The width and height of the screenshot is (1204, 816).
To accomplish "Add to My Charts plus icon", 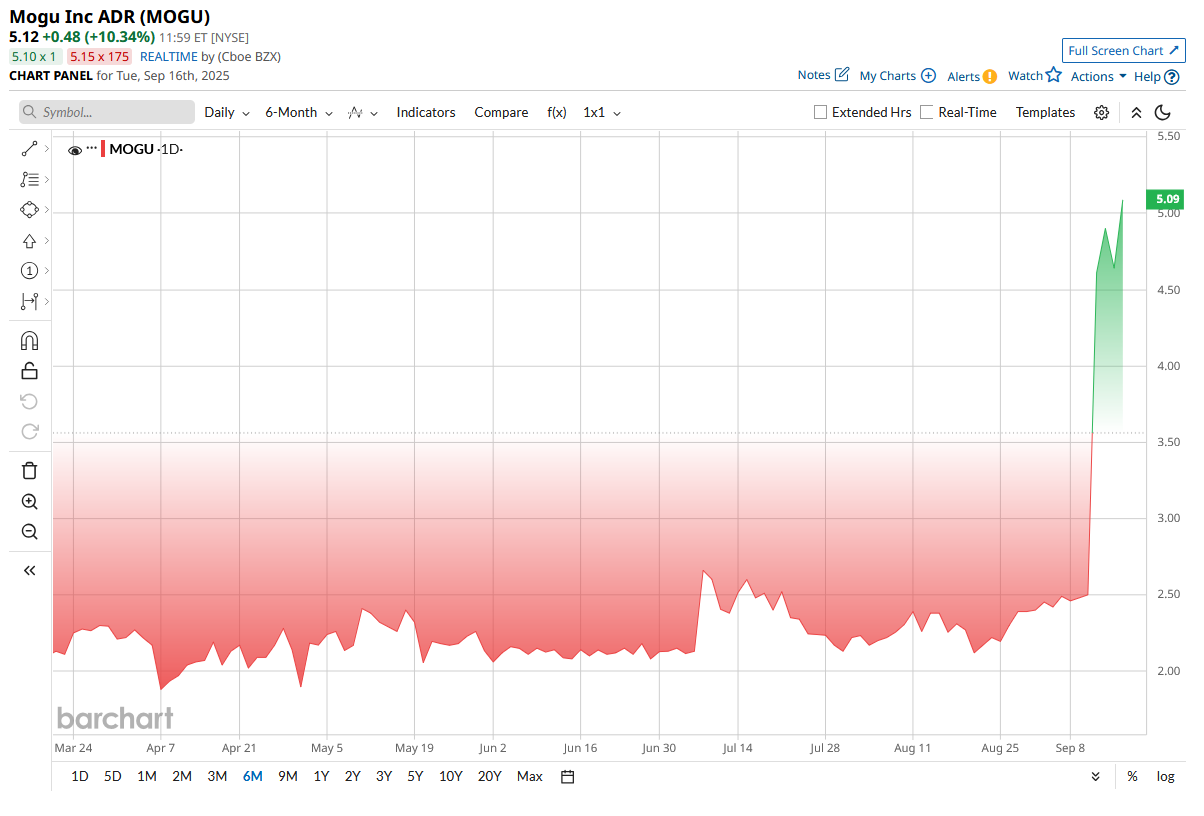I will tap(928, 76).
